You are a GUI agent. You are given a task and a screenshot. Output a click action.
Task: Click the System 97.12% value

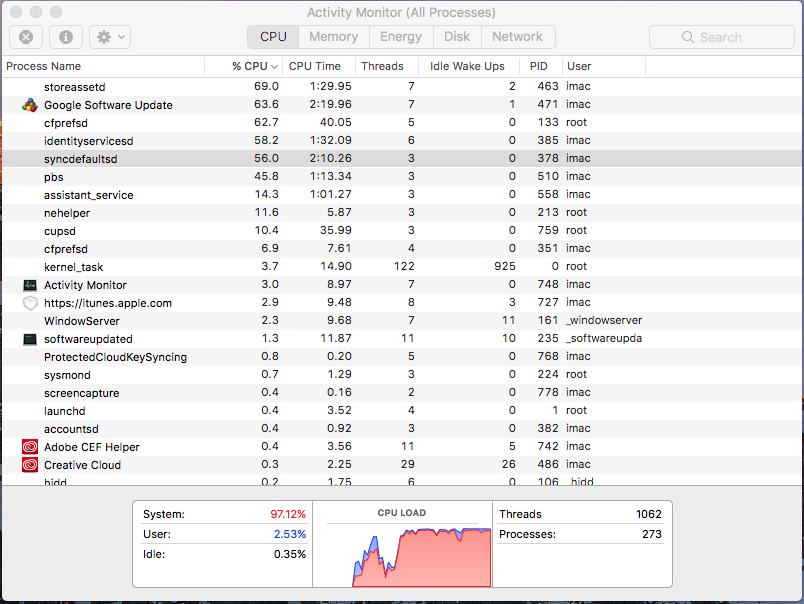coord(288,514)
